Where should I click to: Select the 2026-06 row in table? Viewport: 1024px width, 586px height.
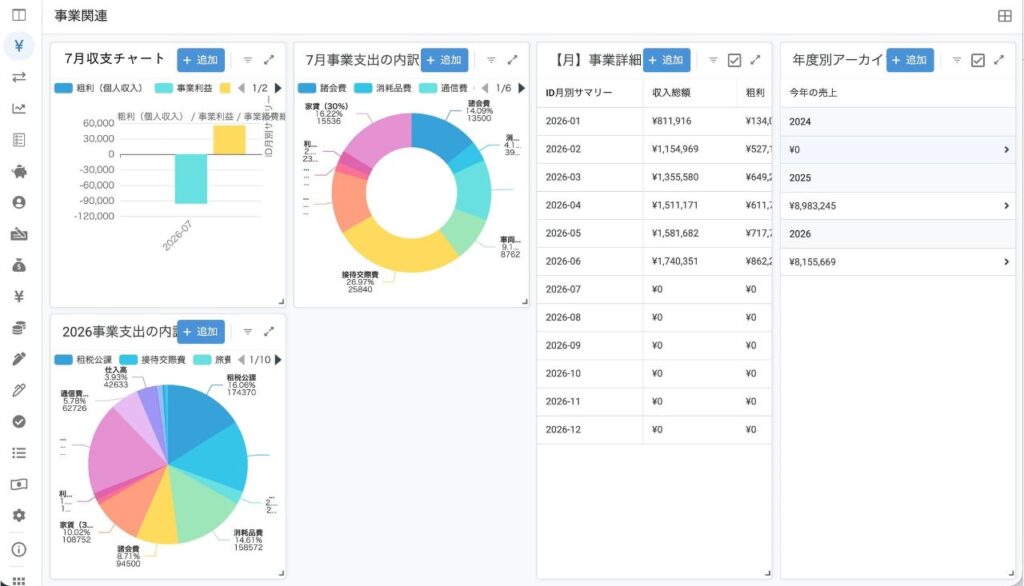(x=654, y=261)
